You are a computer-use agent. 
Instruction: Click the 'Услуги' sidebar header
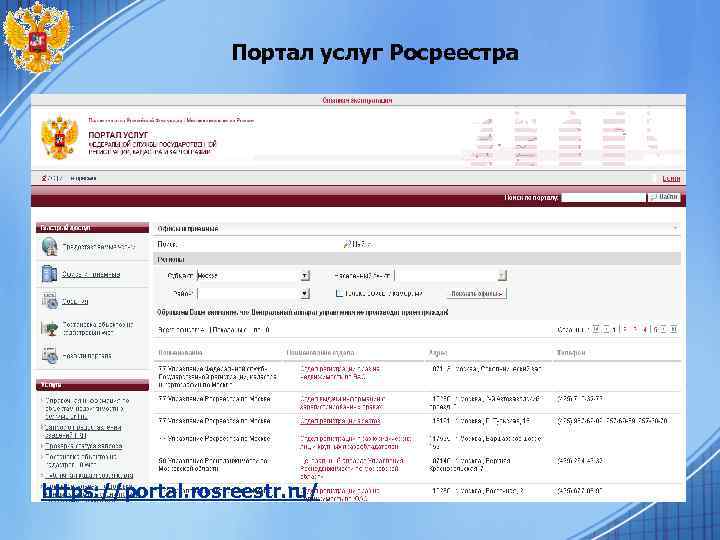(x=92, y=385)
